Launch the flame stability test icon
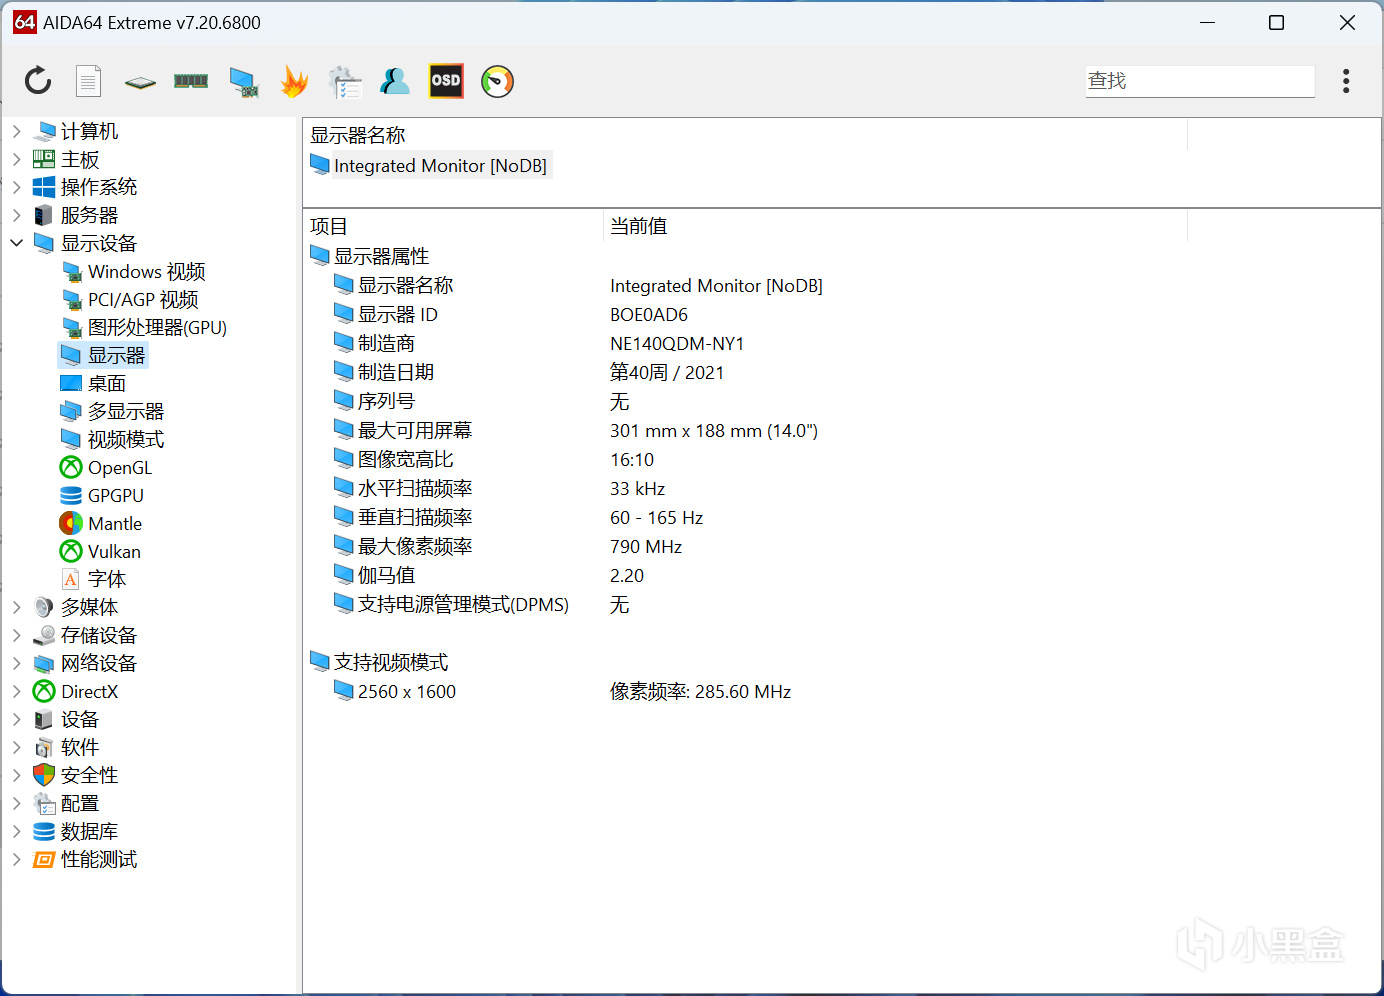This screenshot has width=1384, height=996. point(294,81)
